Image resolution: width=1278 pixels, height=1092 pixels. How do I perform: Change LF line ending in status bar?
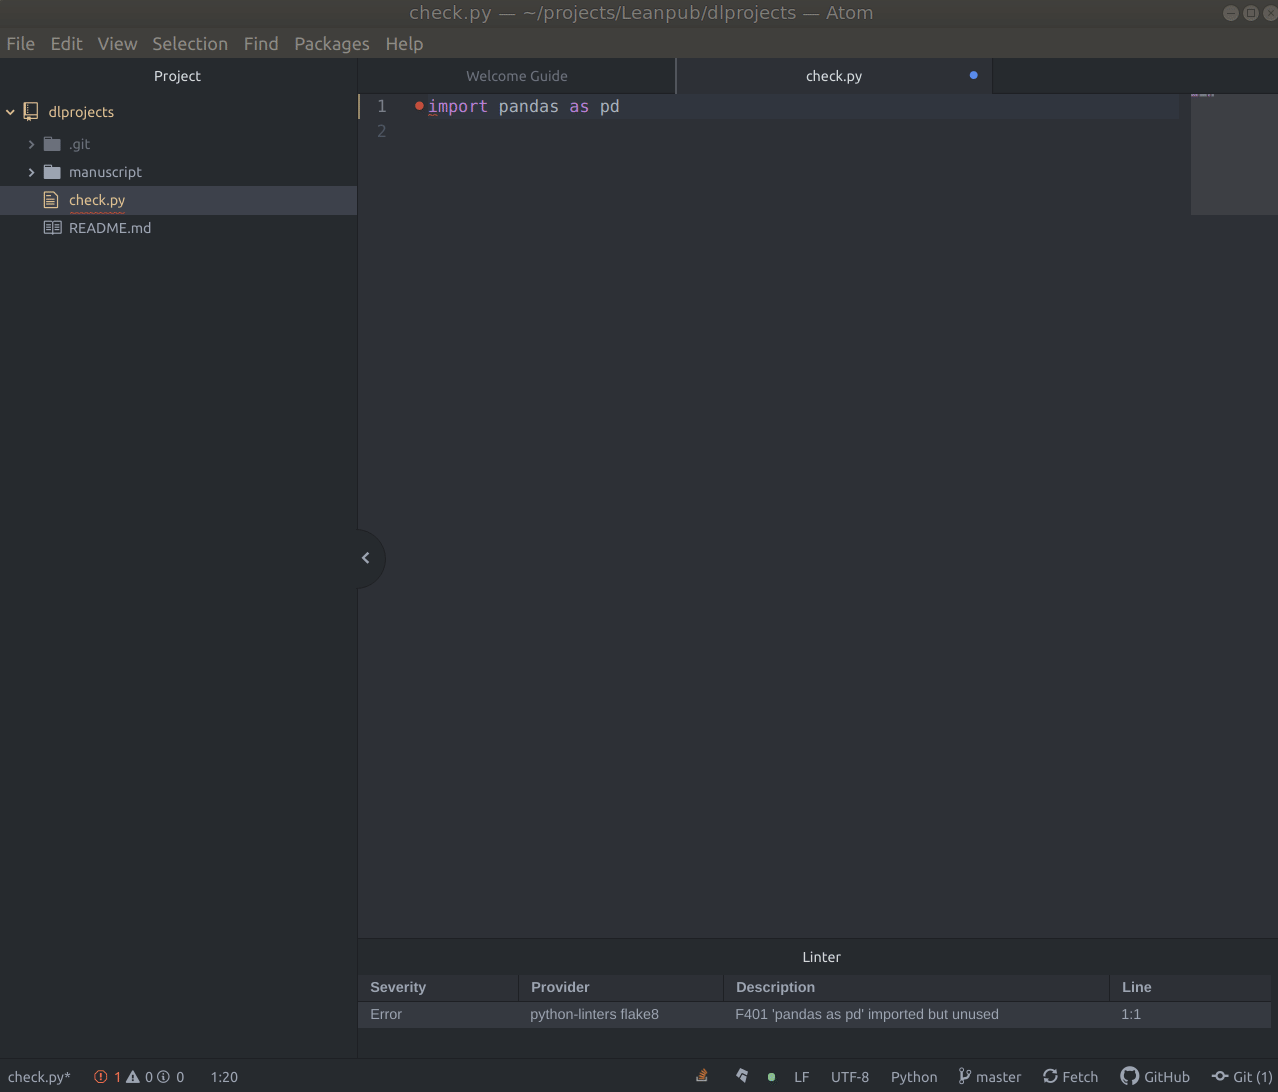(x=801, y=1077)
